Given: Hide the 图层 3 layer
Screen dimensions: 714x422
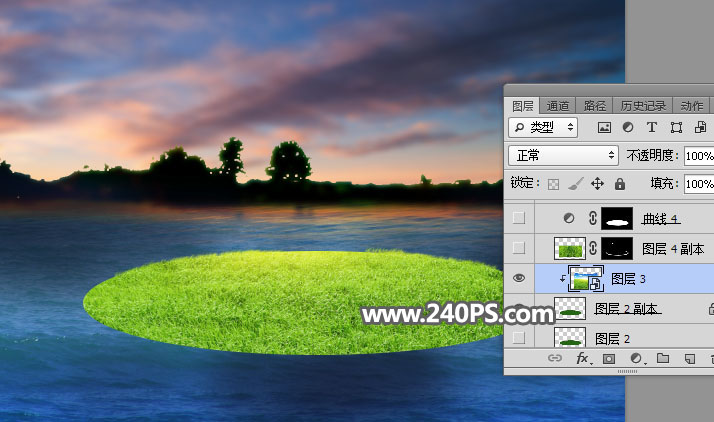Looking at the screenshot, I should point(517,279).
